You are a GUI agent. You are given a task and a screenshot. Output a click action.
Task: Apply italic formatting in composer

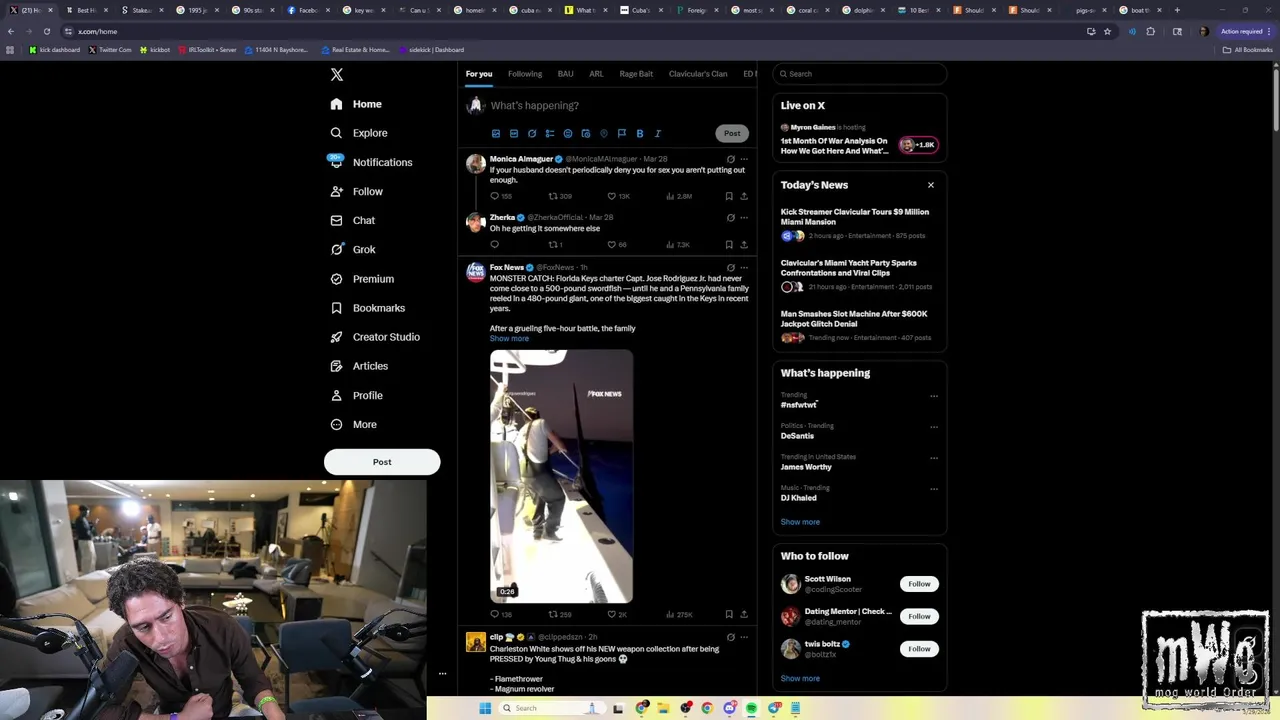[658, 133]
